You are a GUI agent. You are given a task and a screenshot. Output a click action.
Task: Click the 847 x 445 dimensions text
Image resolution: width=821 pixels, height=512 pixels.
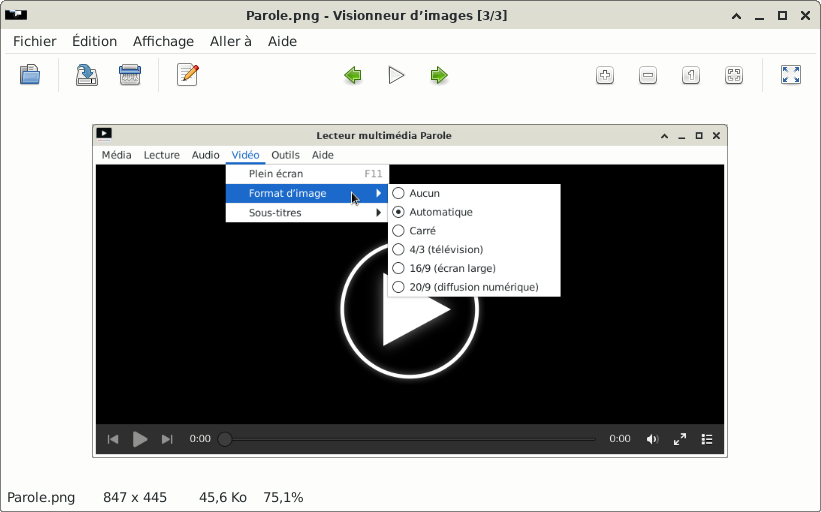pos(135,497)
